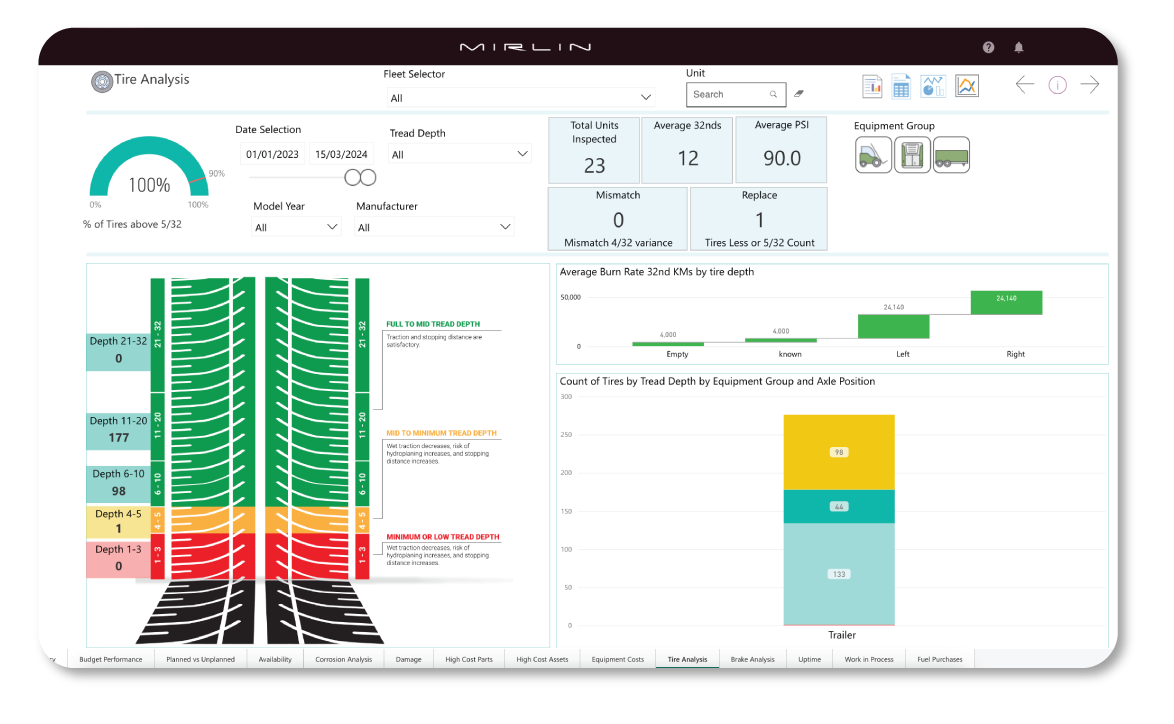Filter by the trailer Equipment Group icon
Viewport: 1174px width, 724px height.
(x=951, y=156)
